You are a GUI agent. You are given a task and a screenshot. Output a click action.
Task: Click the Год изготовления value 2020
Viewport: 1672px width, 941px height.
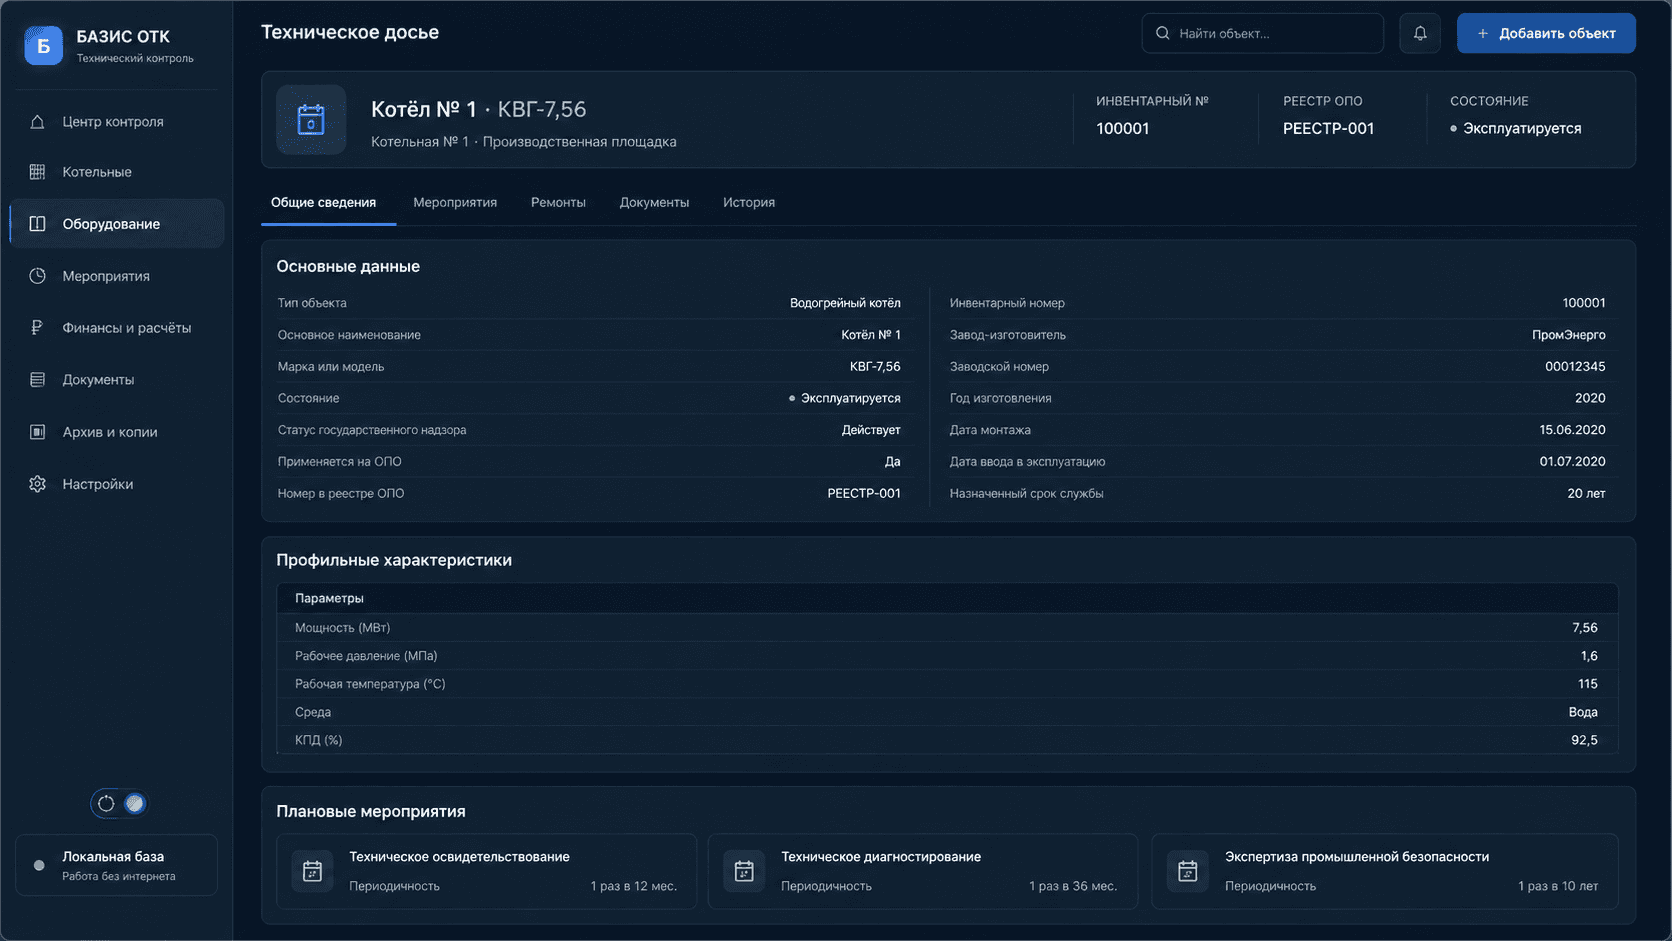click(x=1590, y=398)
